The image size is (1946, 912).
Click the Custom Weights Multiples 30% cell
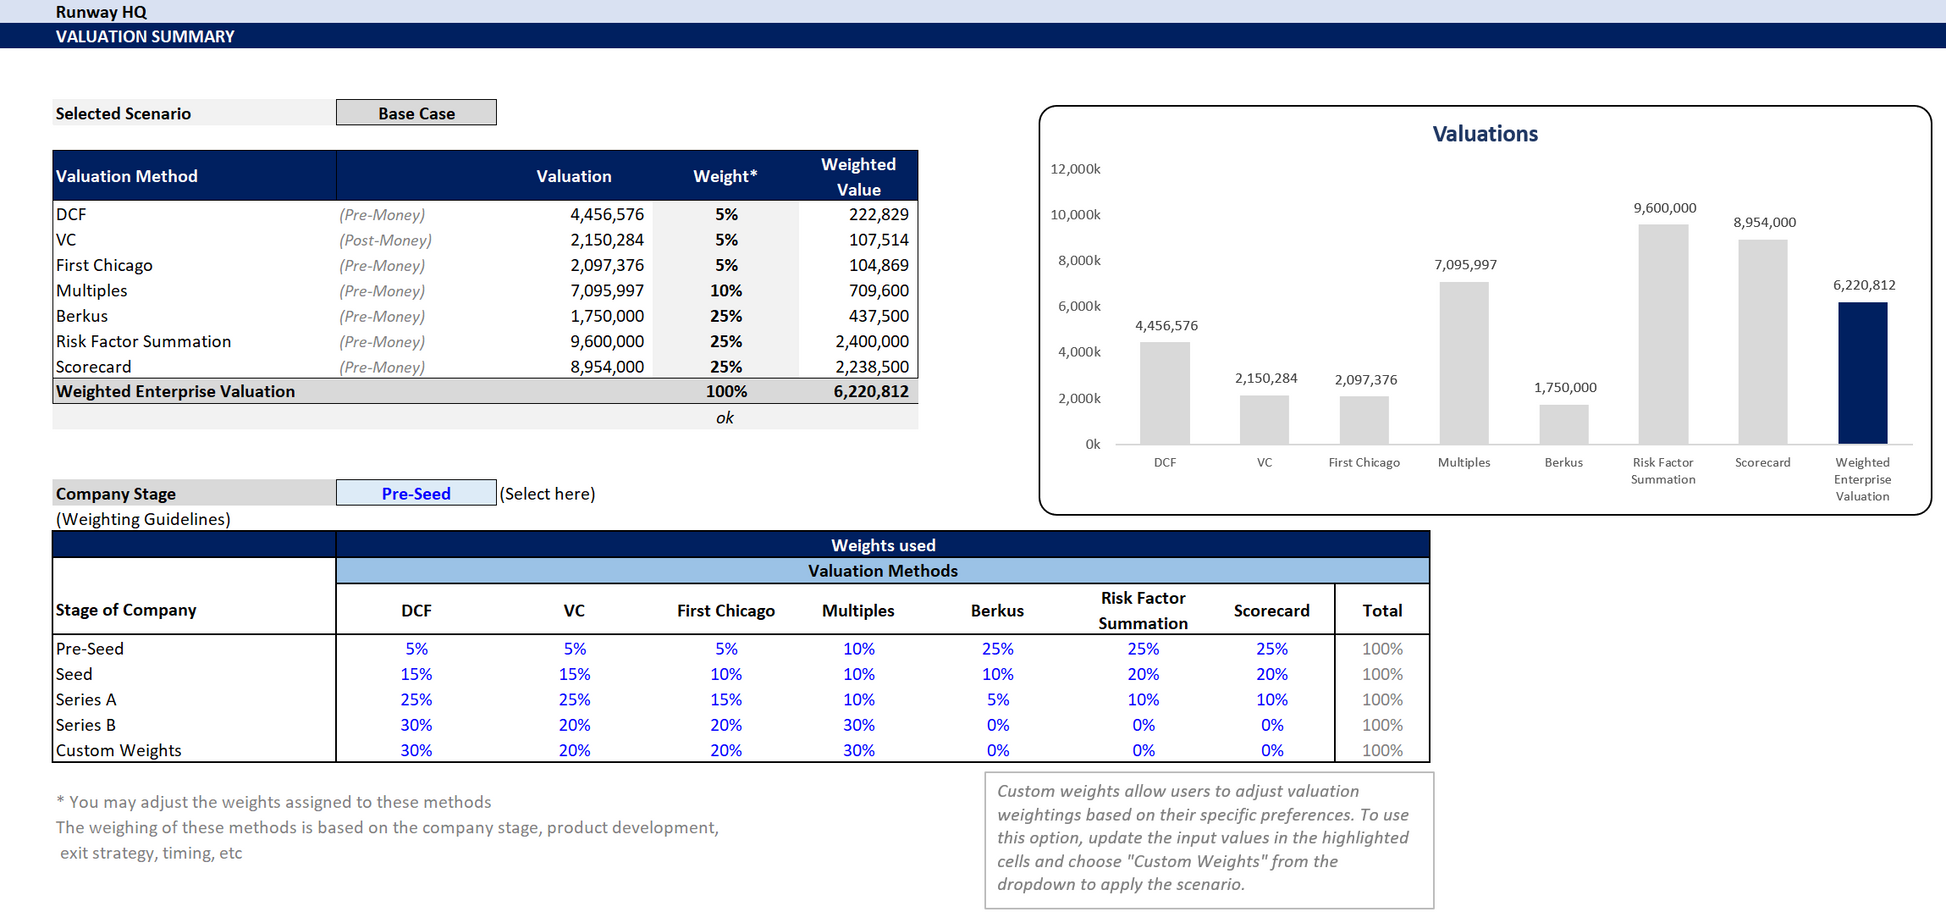[858, 750]
